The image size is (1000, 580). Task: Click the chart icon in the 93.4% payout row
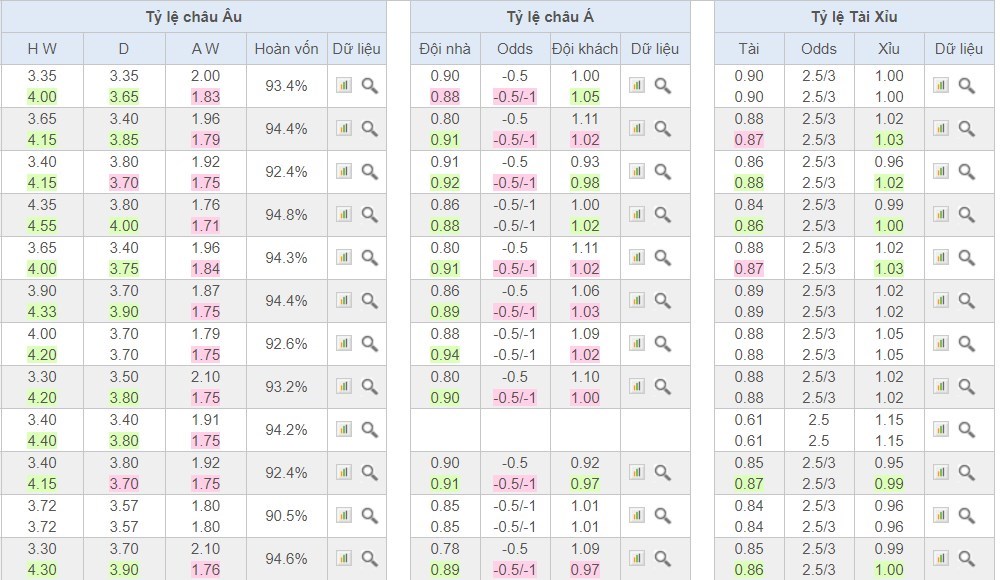click(344, 86)
